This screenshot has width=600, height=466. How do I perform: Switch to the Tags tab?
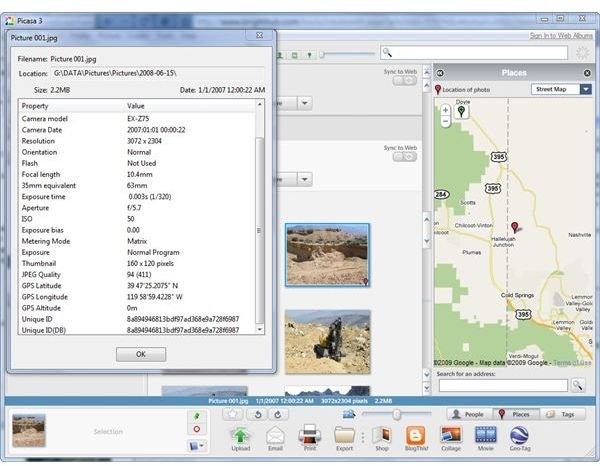(562, 414)
